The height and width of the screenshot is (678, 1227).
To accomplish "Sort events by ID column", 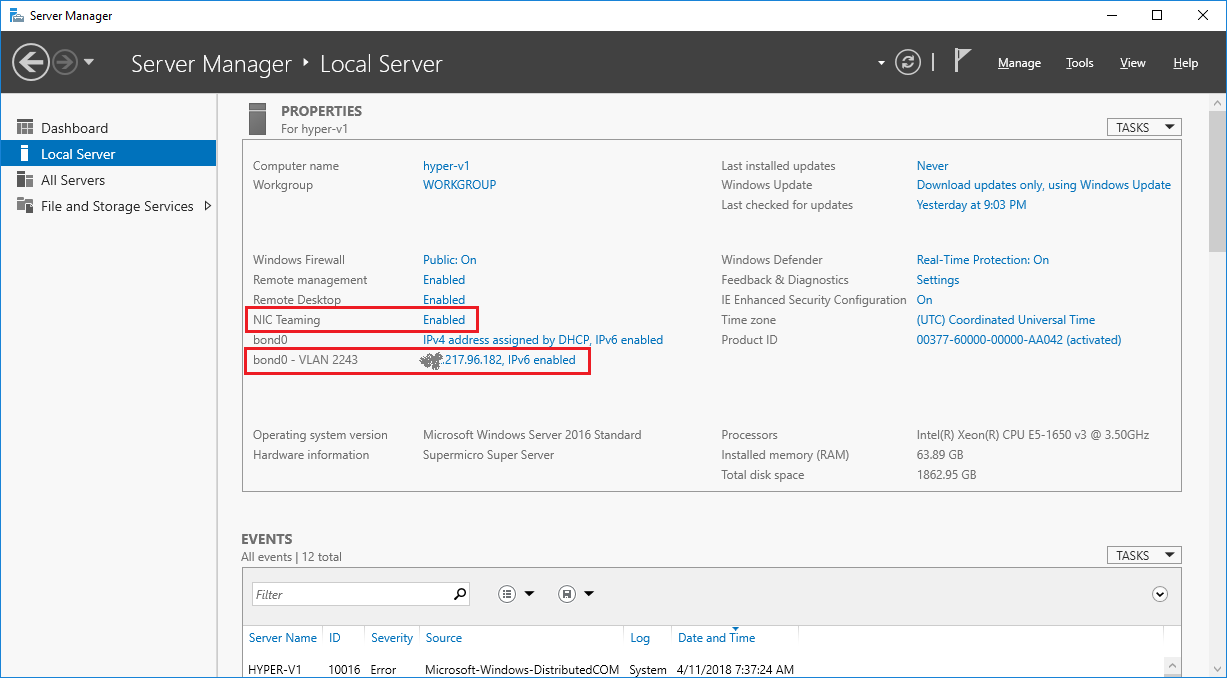I will point(335,638).
